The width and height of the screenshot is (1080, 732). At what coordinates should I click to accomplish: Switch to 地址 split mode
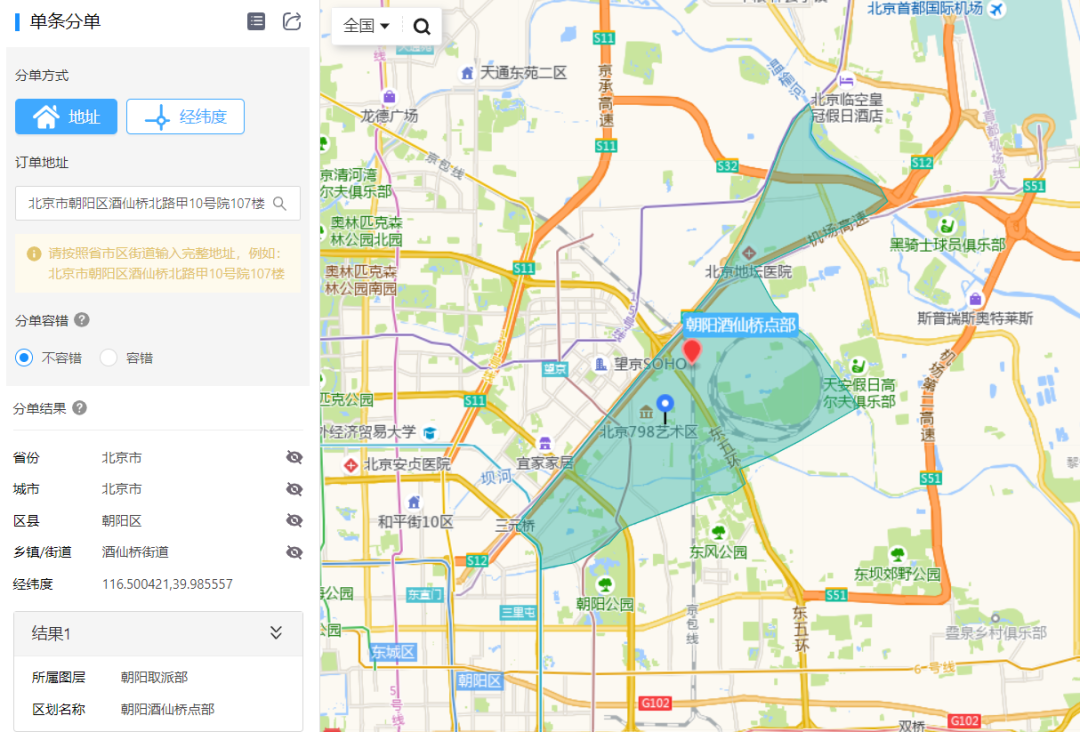[x=65, y=117]
